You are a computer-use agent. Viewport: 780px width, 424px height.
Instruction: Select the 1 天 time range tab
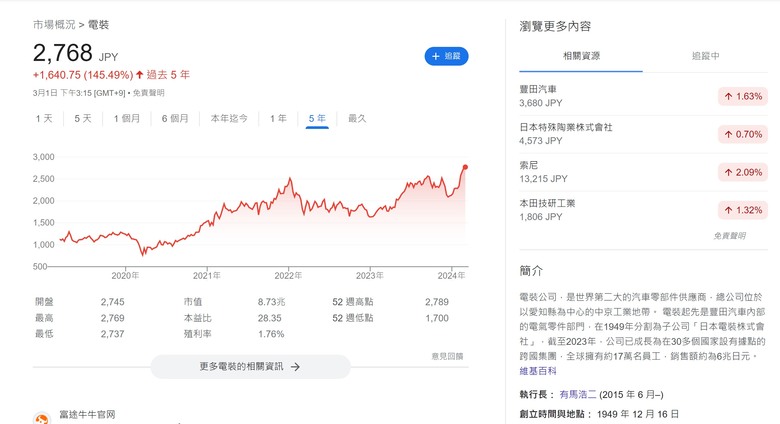tap(44, 118)
